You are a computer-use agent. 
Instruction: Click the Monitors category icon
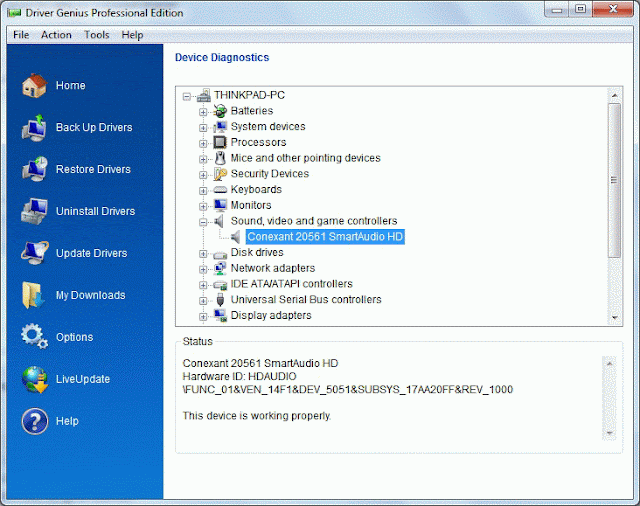(x=220, y=205)
